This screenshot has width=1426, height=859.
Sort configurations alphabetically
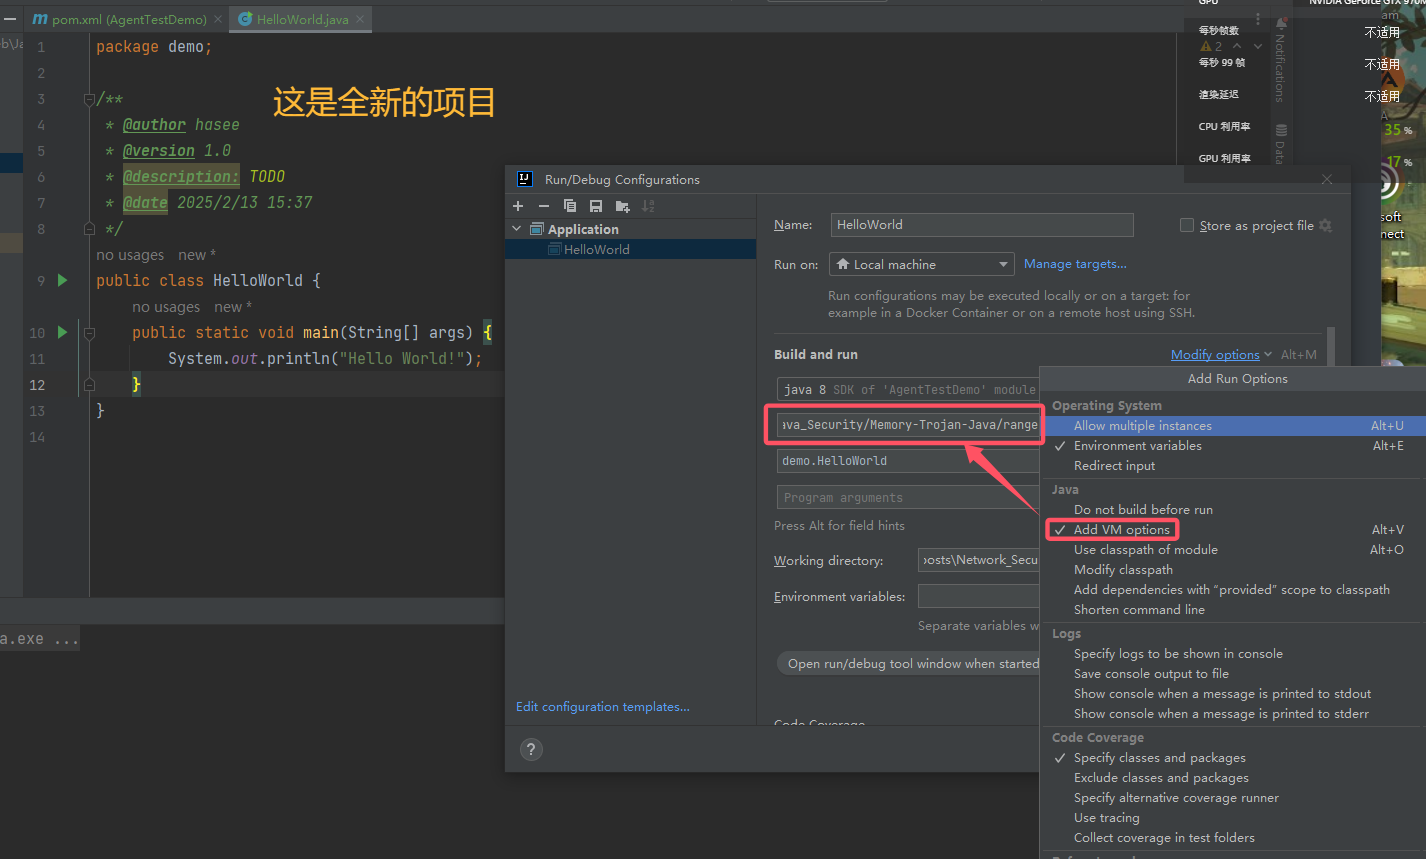[648, 206]
